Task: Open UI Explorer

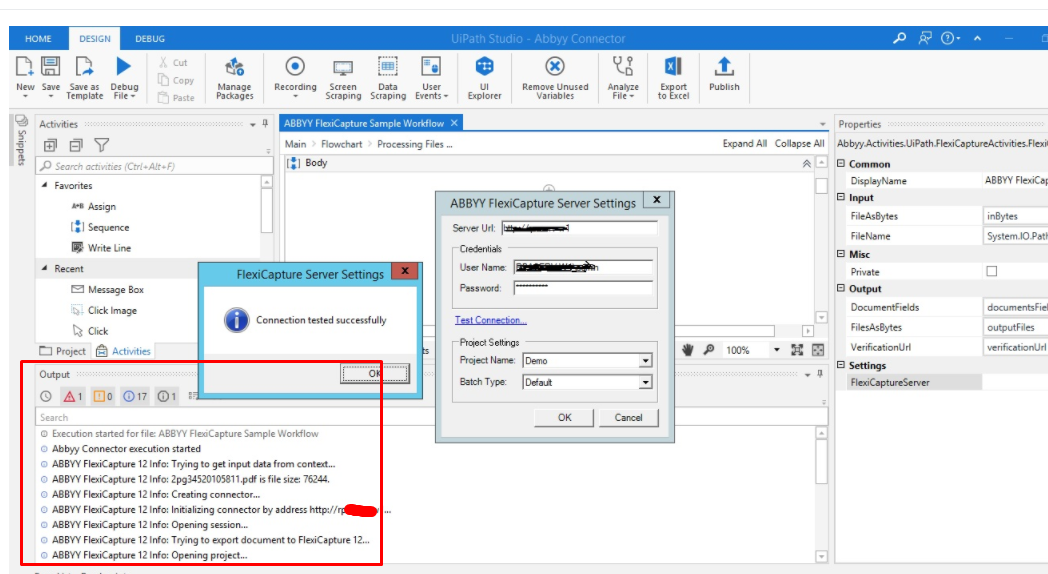Action: click(x=484, y=78)
